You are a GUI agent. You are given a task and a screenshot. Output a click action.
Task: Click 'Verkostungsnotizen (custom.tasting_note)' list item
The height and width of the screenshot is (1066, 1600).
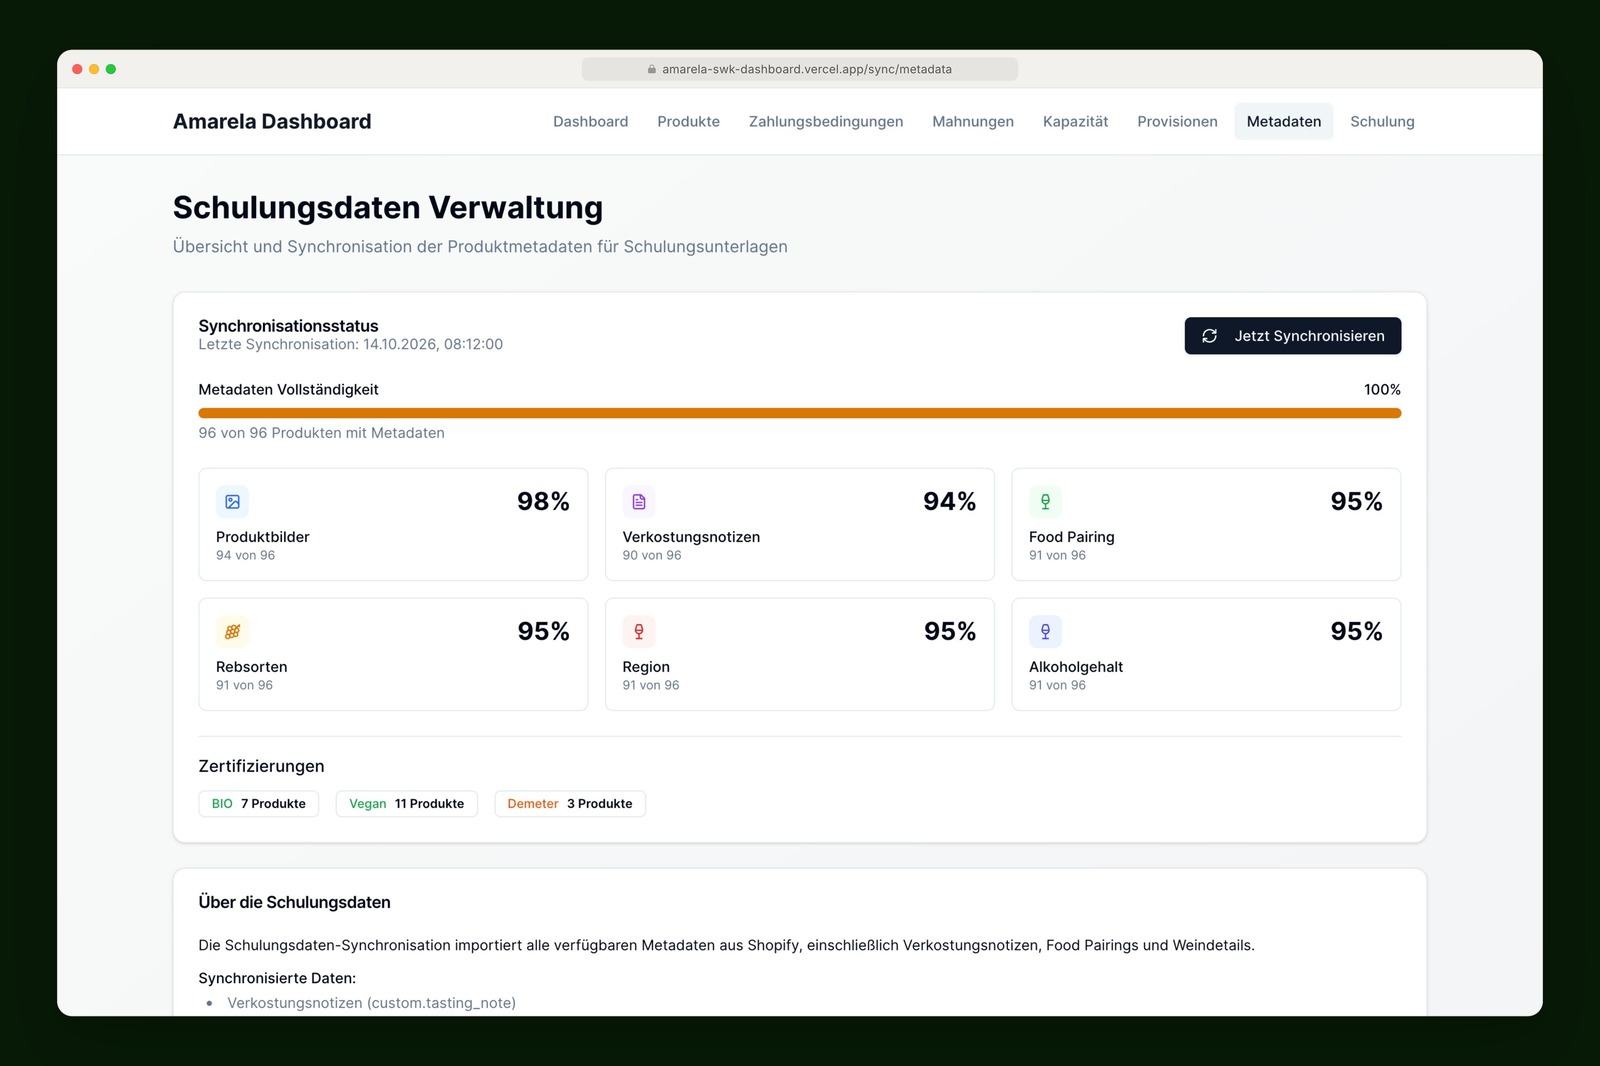pyautogui.click(x=371, y=1003)
